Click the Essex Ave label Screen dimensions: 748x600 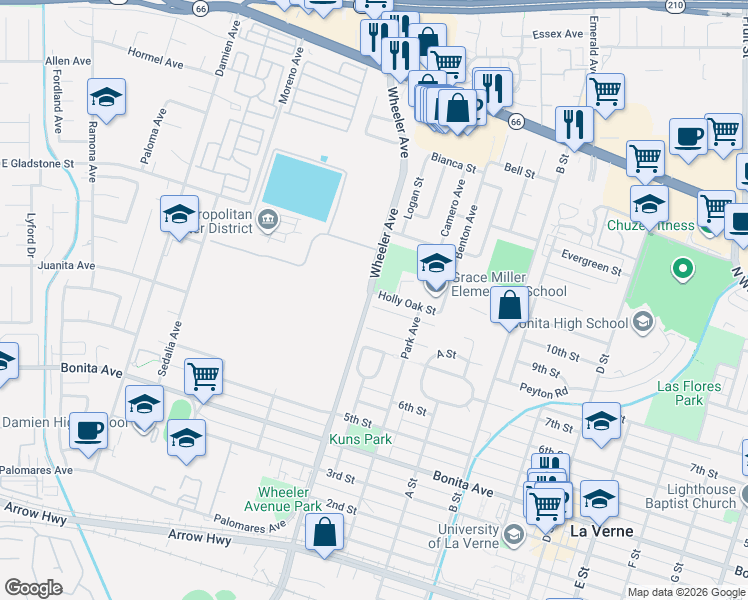[x=558, y=34]
